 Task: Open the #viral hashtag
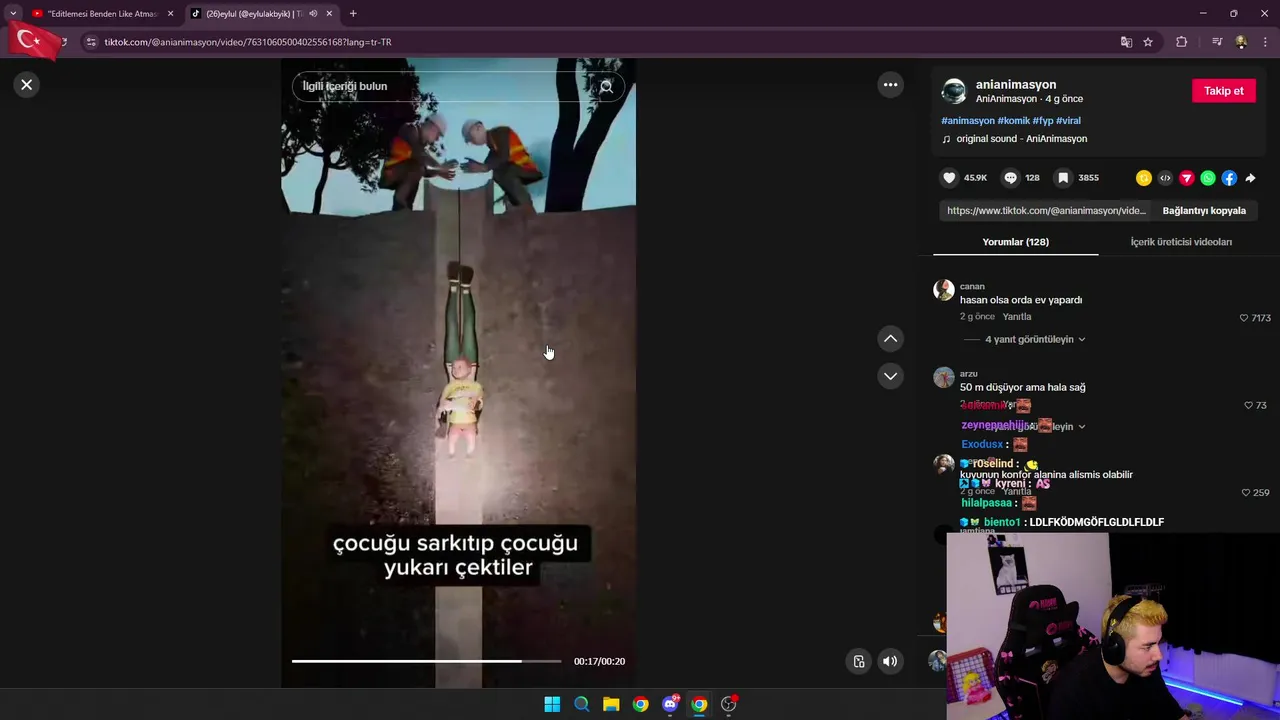coord(1068,121)
